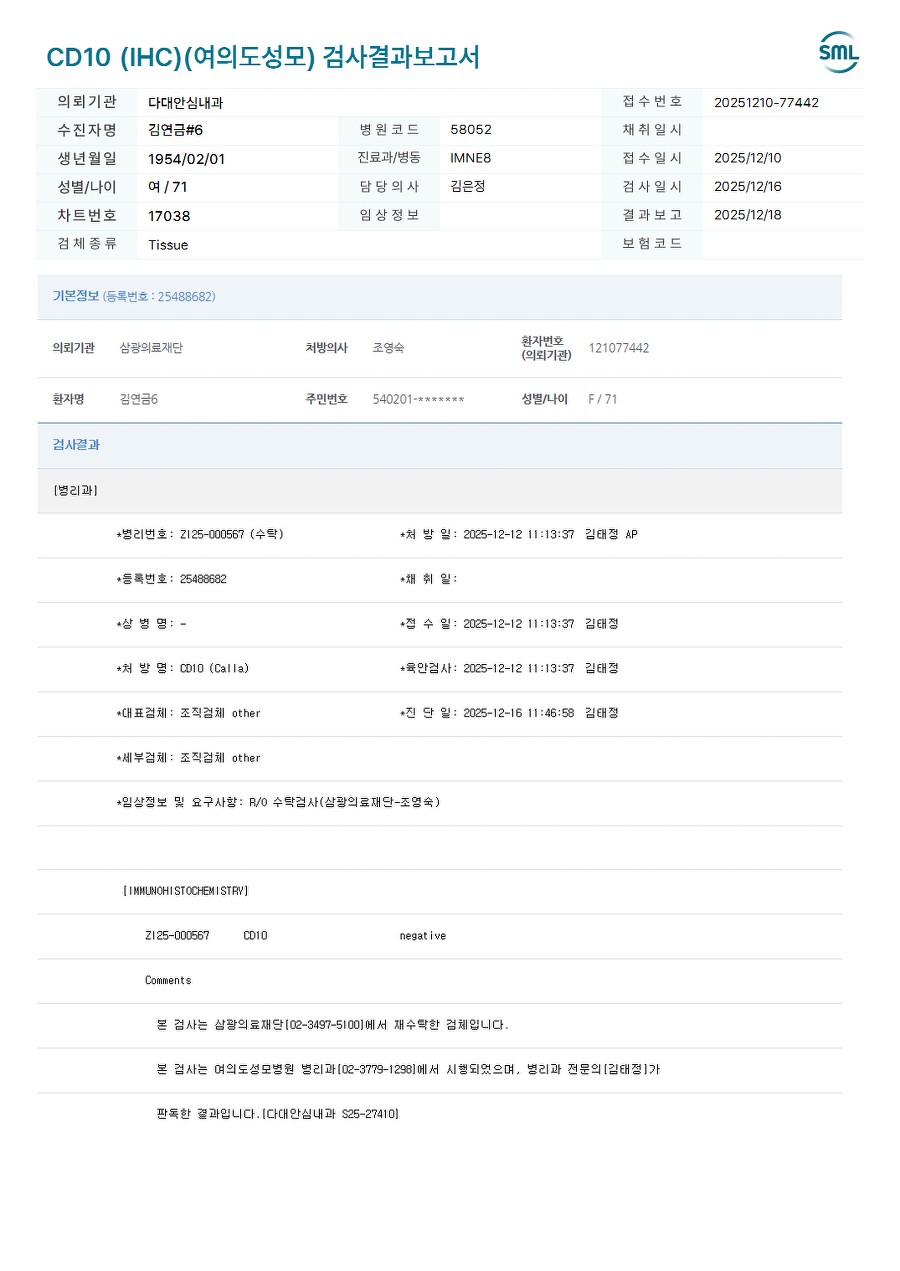
Task: Select sex/age value 여 / 71
Action: point(168,187)
